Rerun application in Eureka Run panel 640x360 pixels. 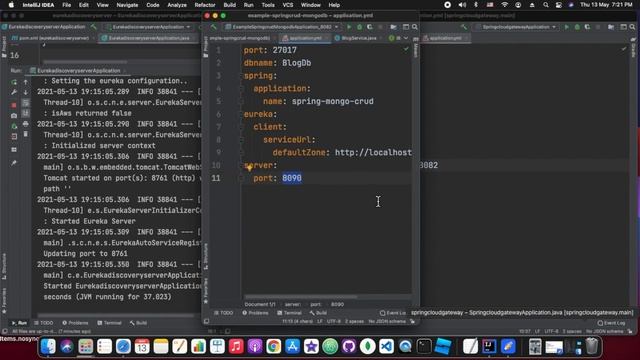click(x=14, y=82)
